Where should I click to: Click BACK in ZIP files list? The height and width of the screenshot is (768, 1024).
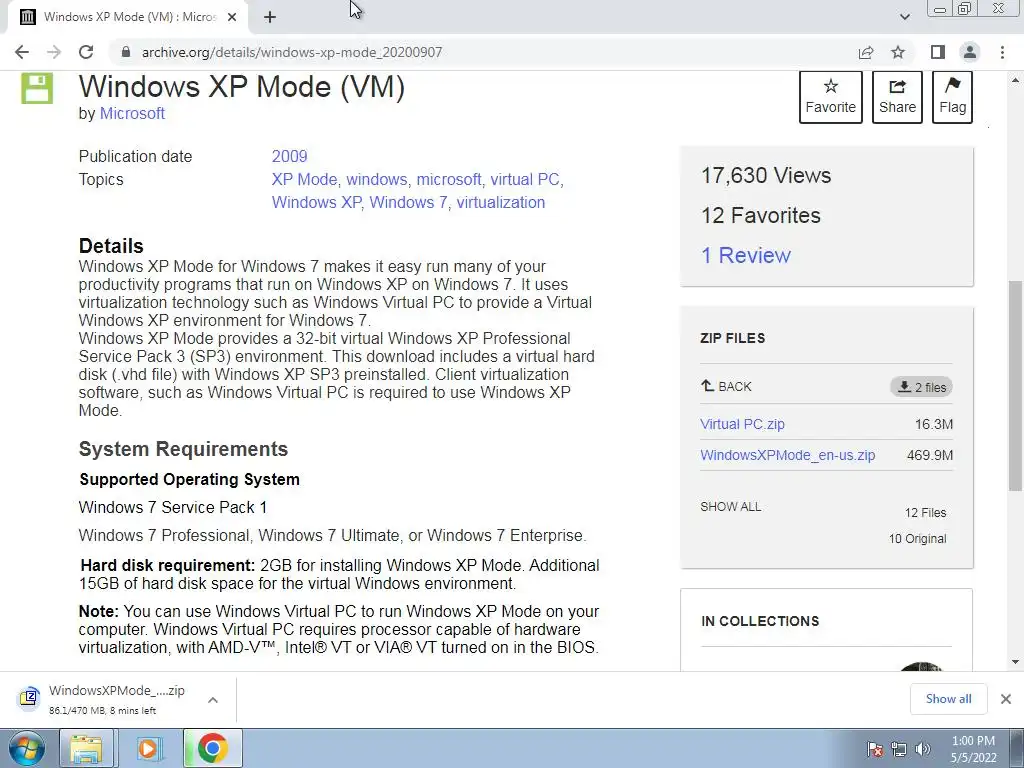[x=726, y=387]
